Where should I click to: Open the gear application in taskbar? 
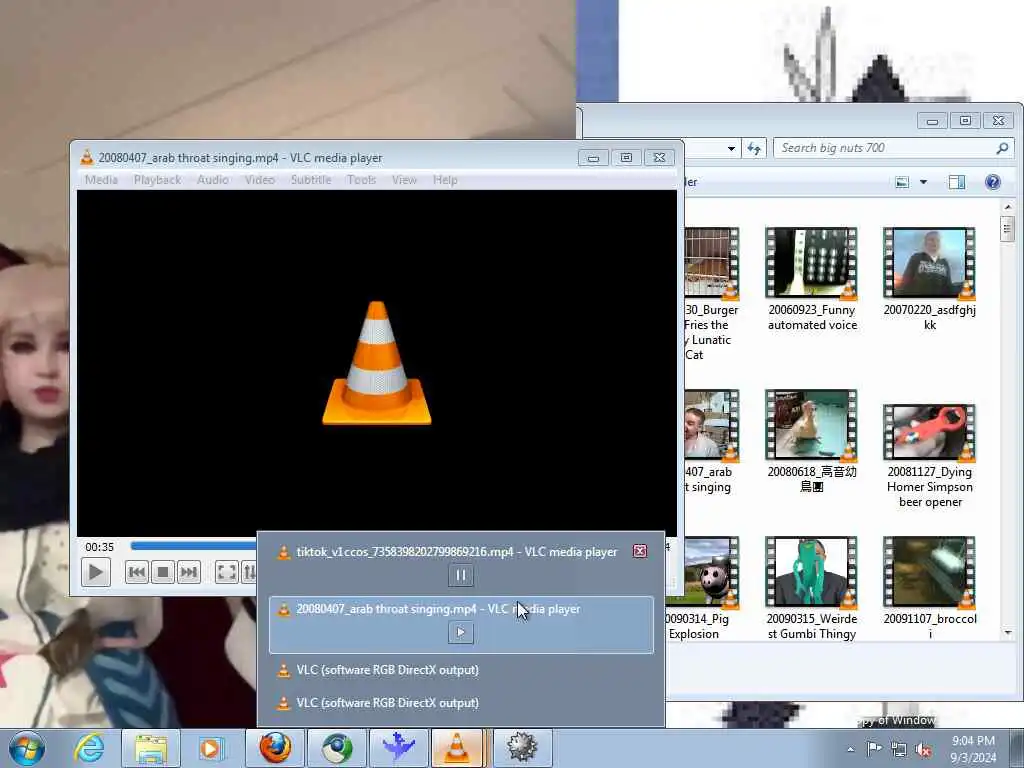pos(522,748)
